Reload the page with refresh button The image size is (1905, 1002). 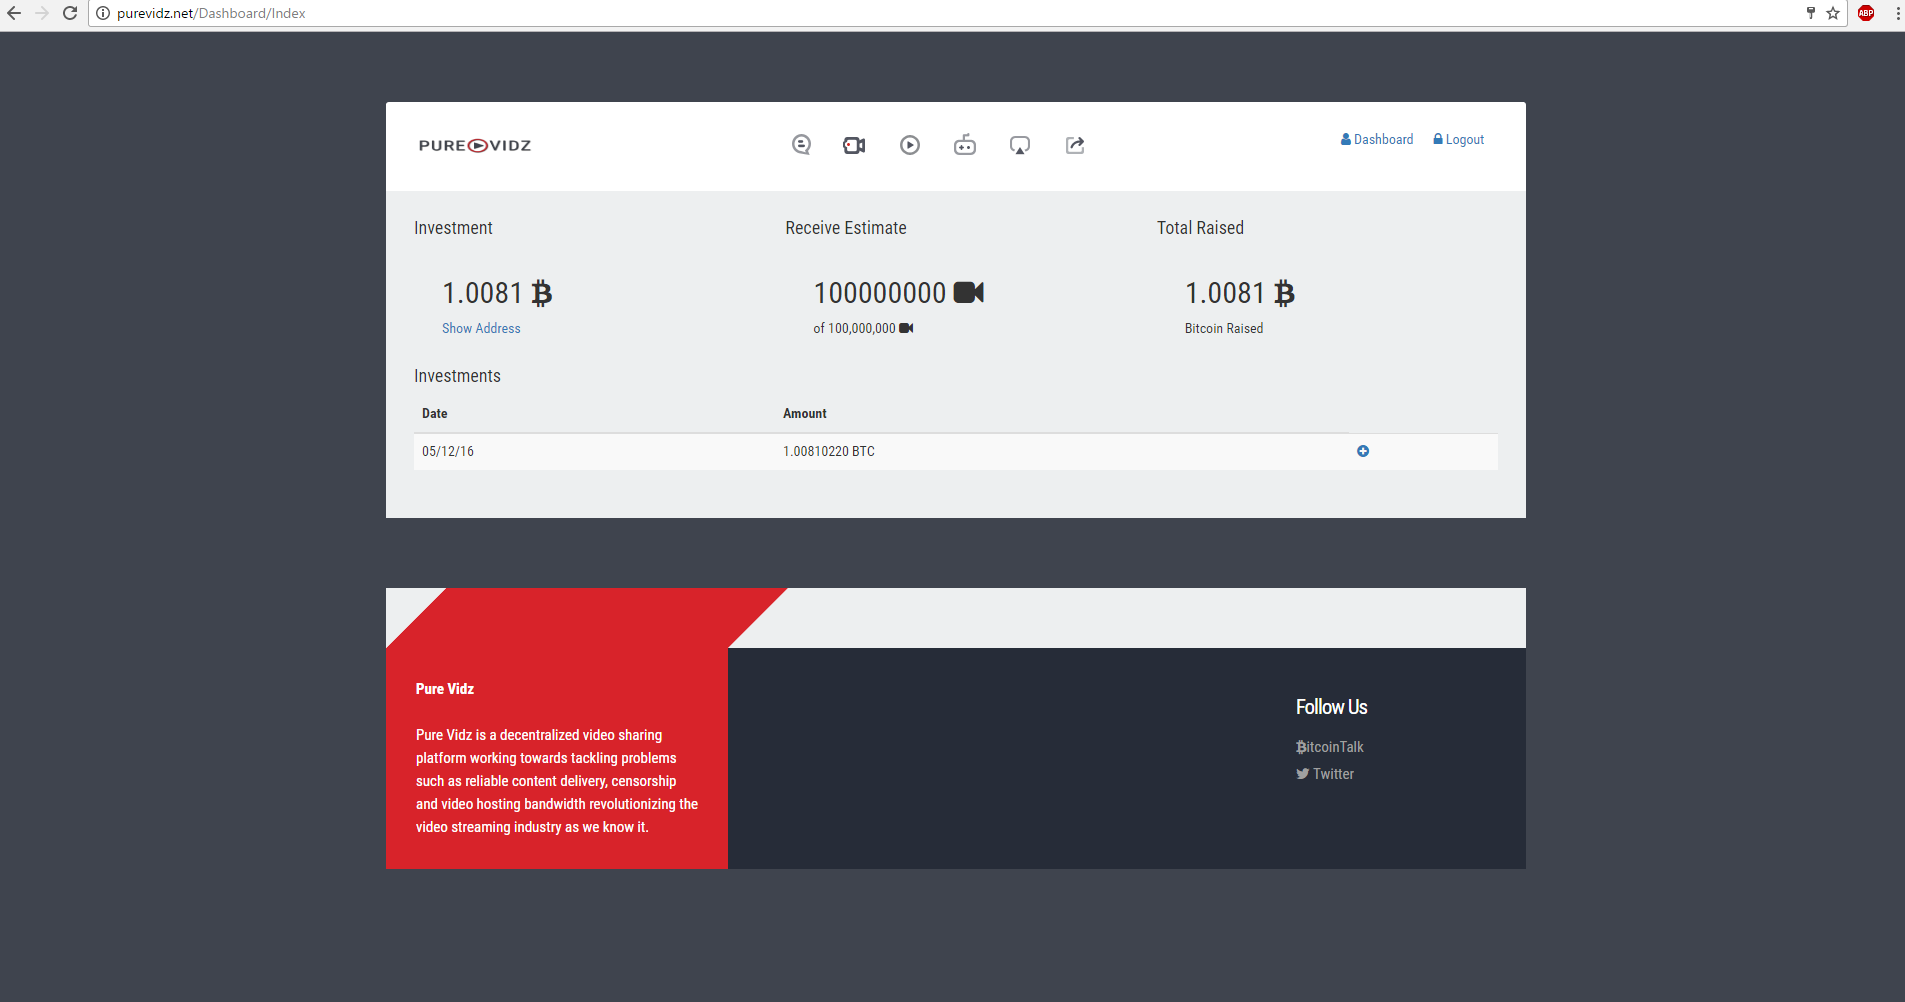[x=70, y=13]
